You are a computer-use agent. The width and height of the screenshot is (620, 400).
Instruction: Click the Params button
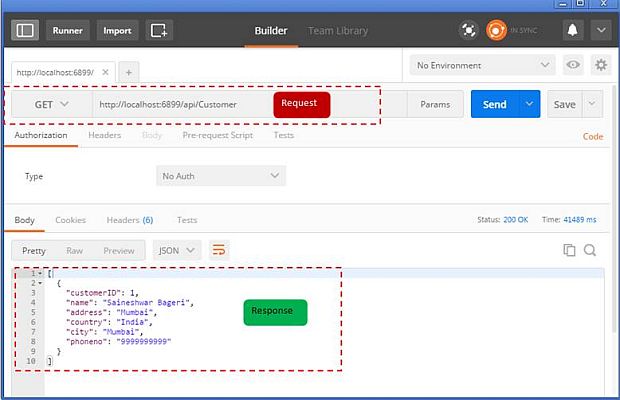point(435,104)
